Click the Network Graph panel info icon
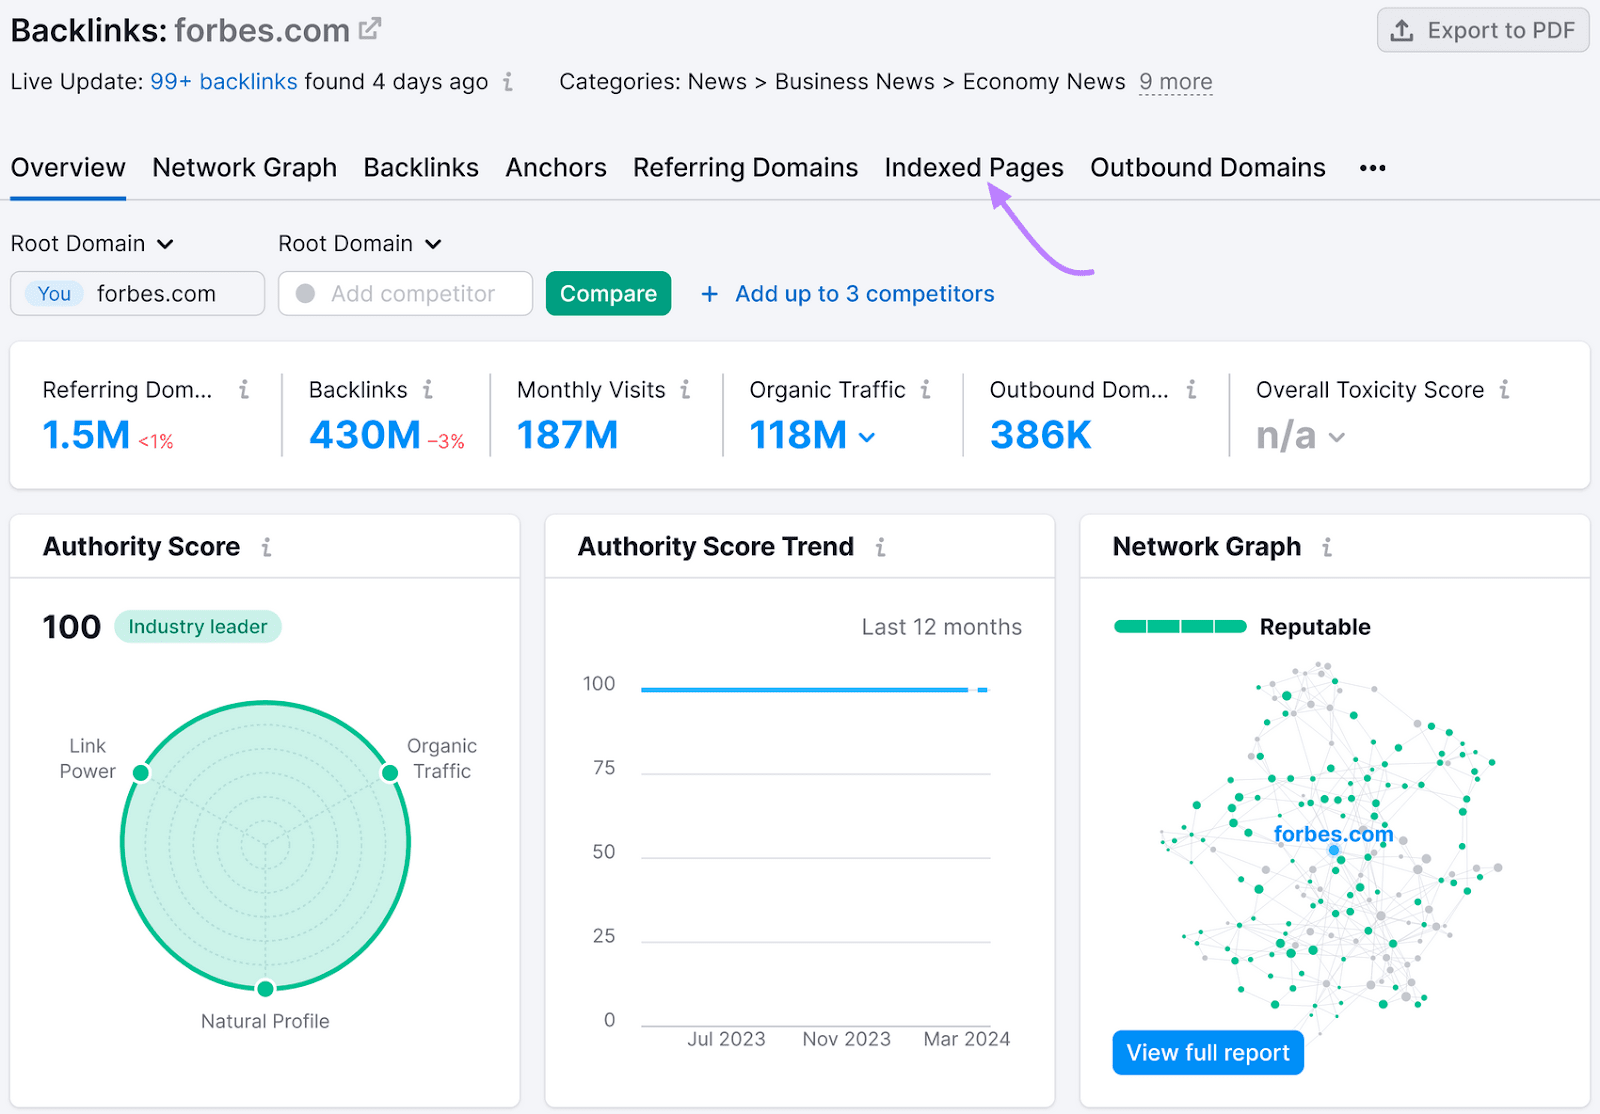The image size is (1600, 1114). 1327,547
